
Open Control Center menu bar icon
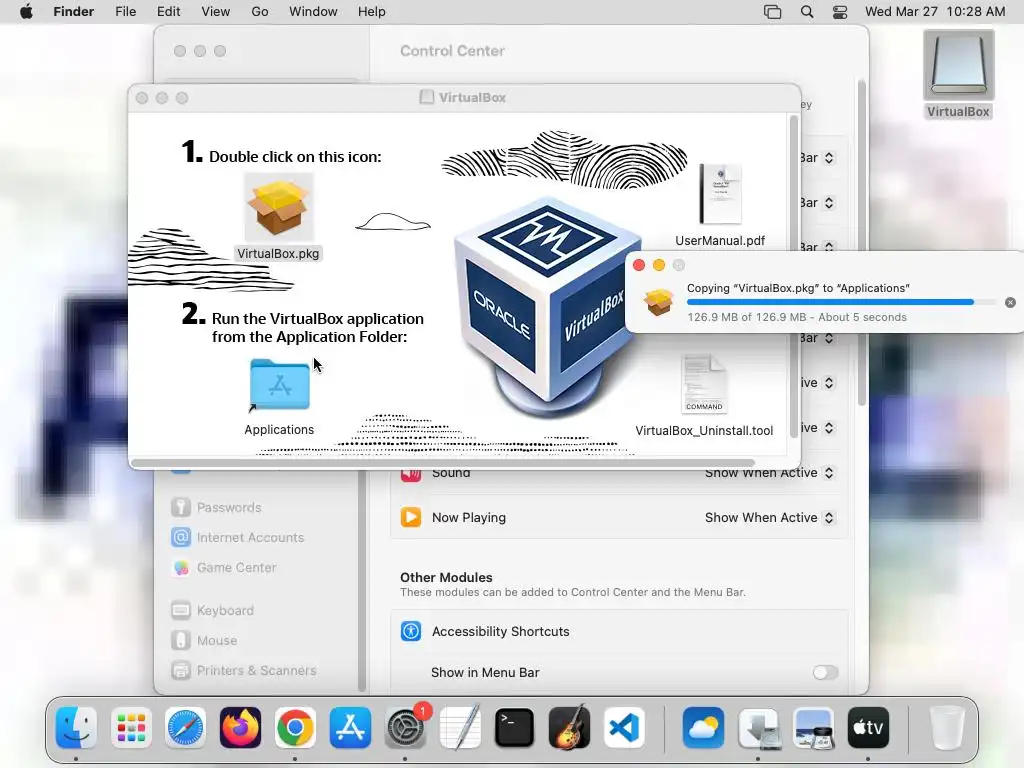[x=840, y=12]
